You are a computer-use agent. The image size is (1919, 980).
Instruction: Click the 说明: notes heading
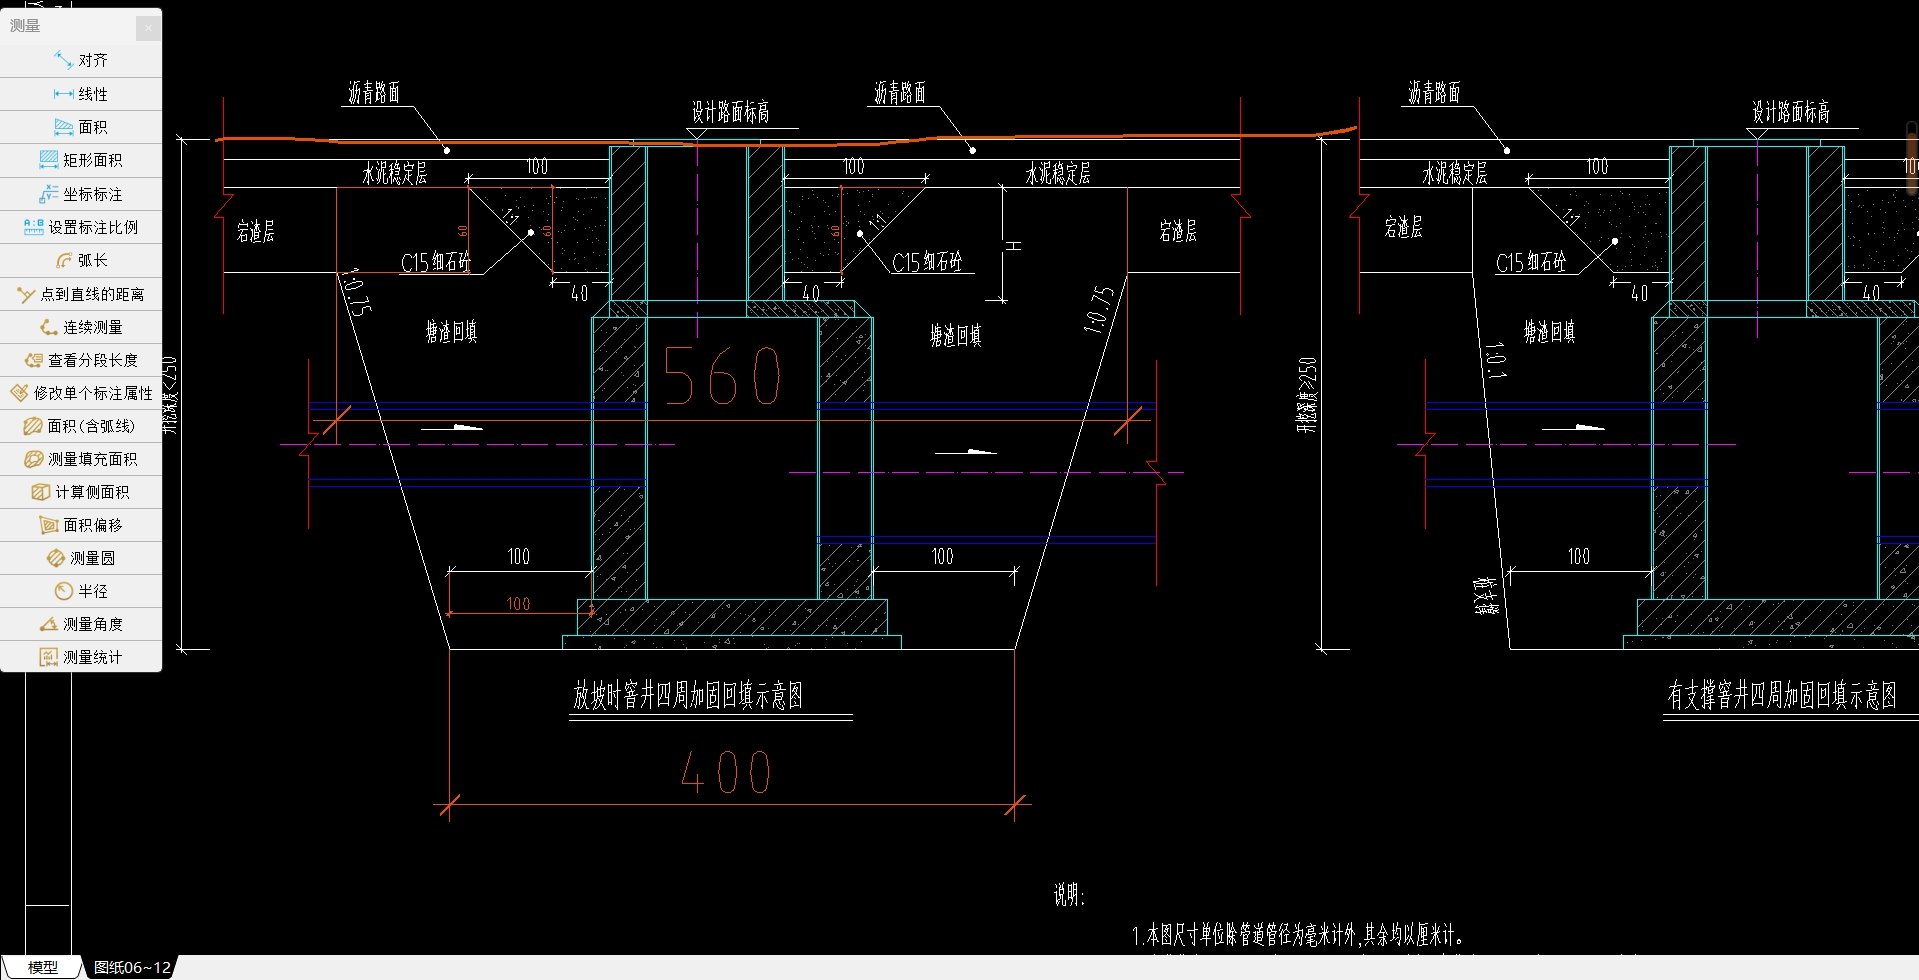point(1069,895)
